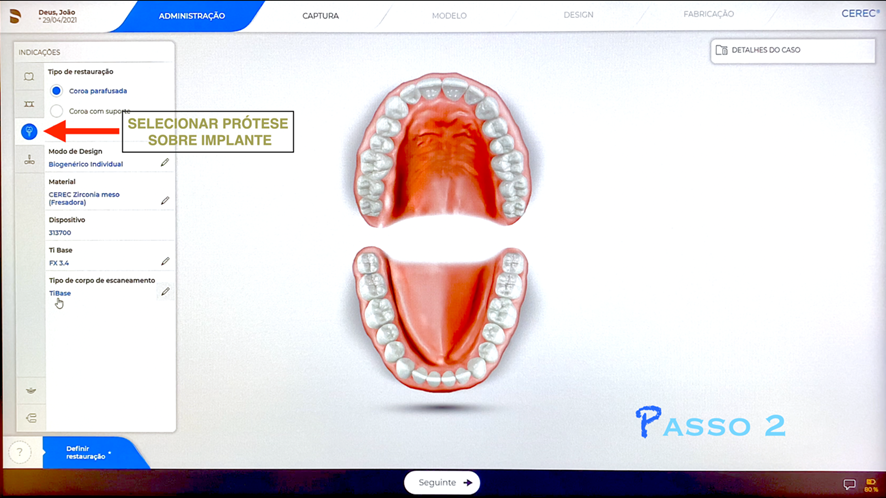Open the chat message icon in bottom bar
Image resolution: width=886 pixels, height=498 pixels.
click(x=849, y=484)
